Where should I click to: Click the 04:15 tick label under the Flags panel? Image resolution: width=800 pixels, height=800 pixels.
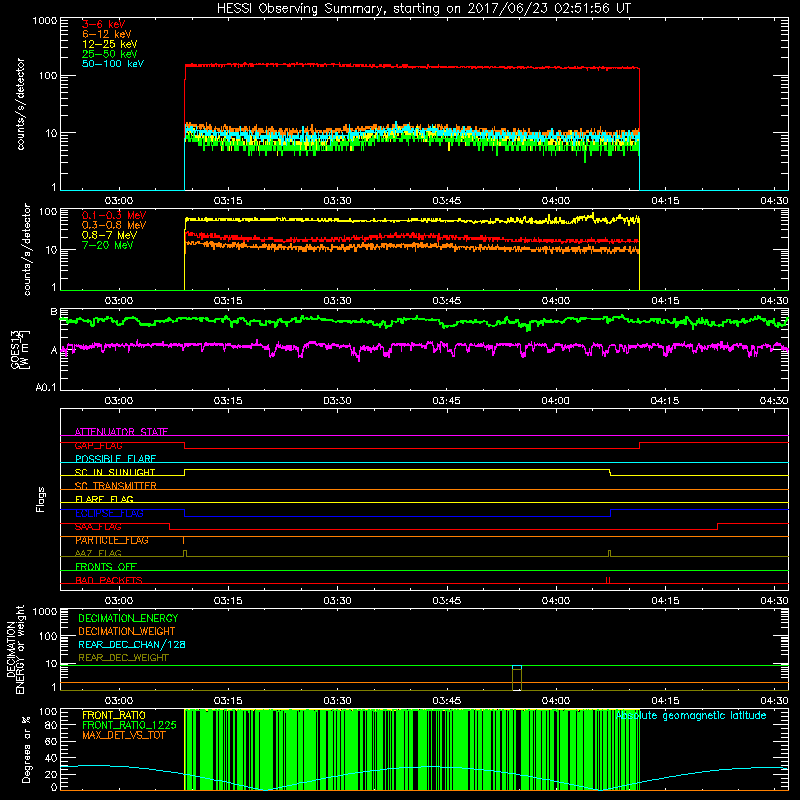(665, 601)
